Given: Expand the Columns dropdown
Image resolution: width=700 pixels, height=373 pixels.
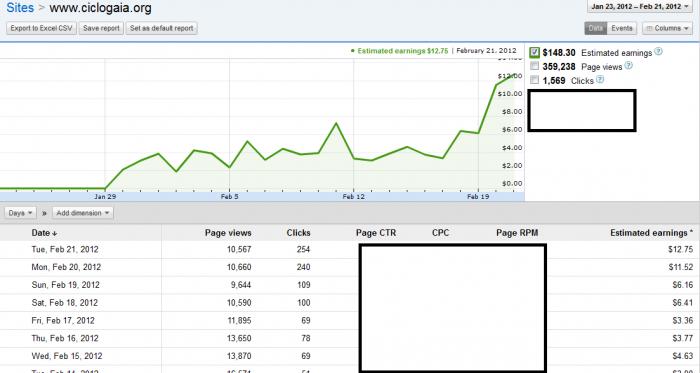Looking at the screenshot, I should [667, 28].
